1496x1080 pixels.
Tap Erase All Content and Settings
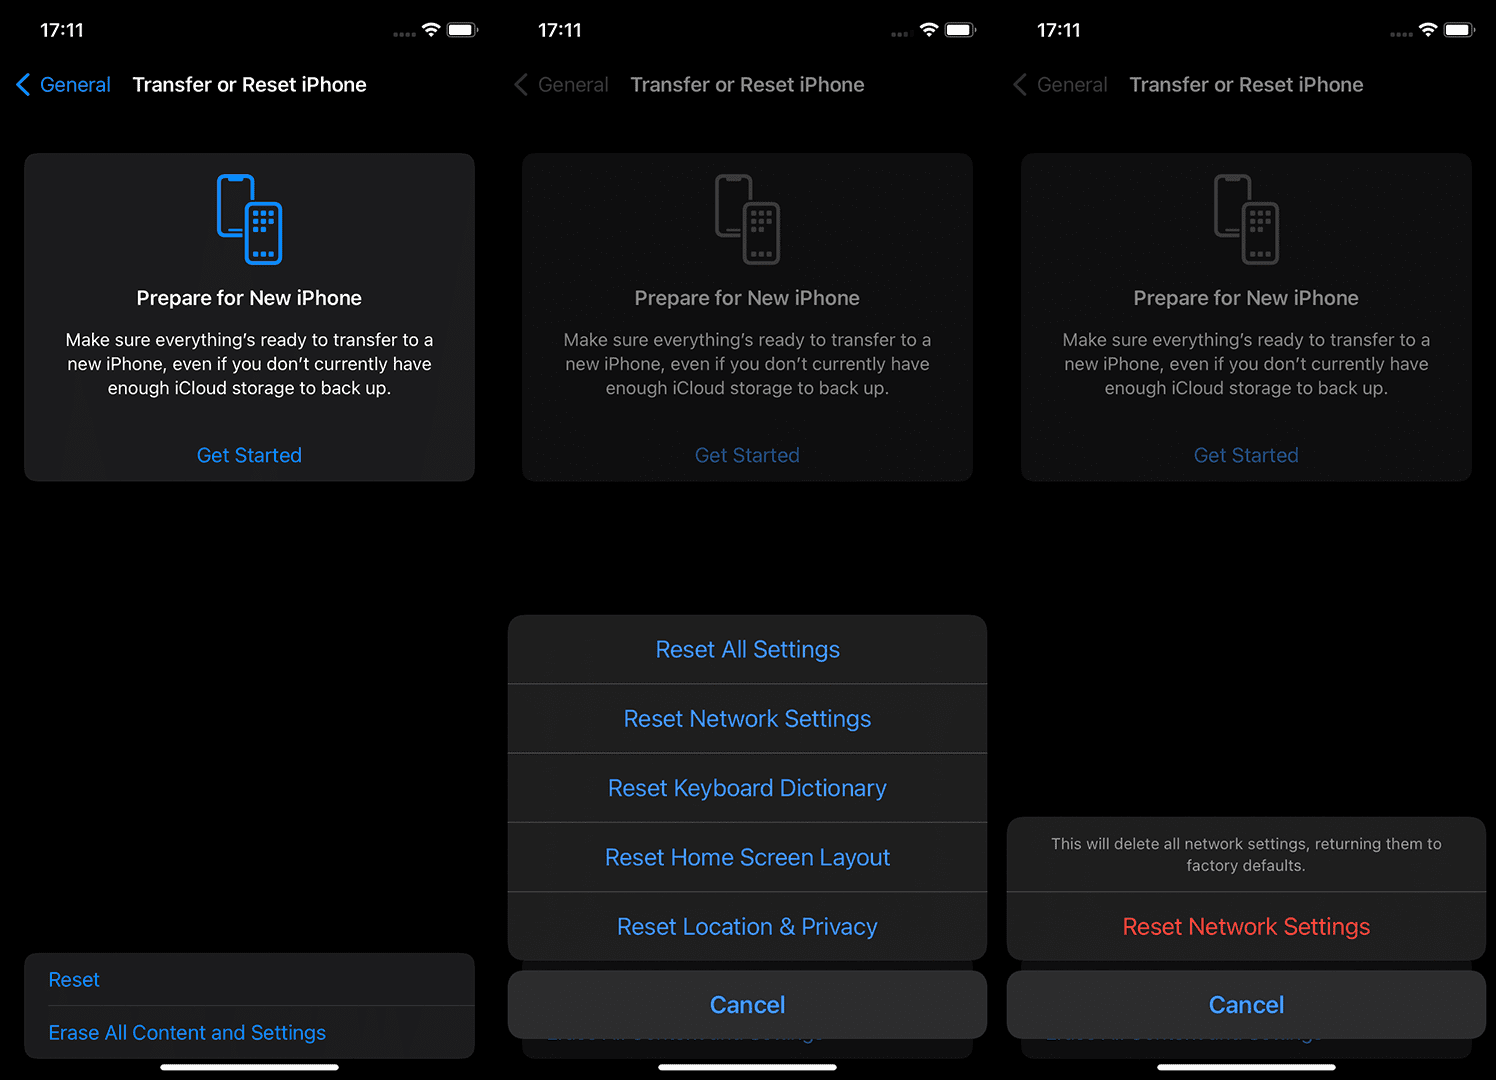[x=249, y=1033]
